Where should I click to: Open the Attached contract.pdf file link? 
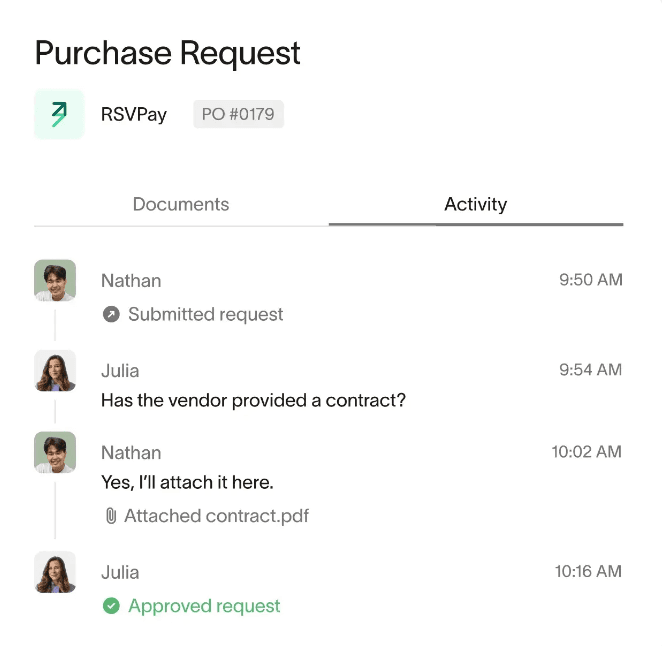click(x=216, y=516)
